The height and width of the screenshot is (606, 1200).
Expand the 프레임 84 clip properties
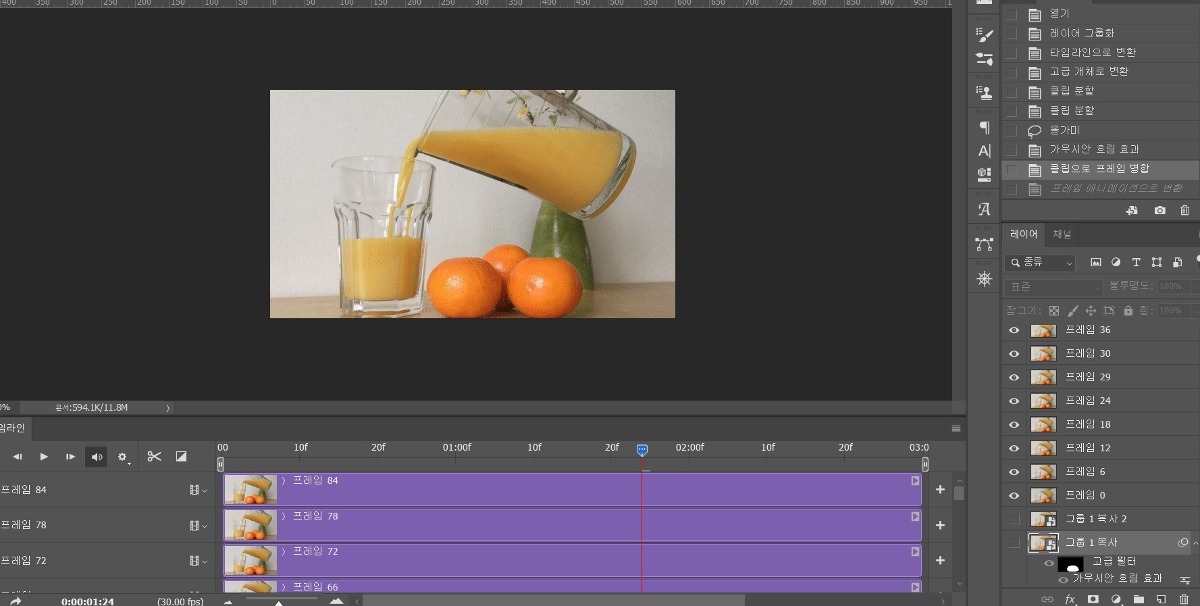pos(283,481)
